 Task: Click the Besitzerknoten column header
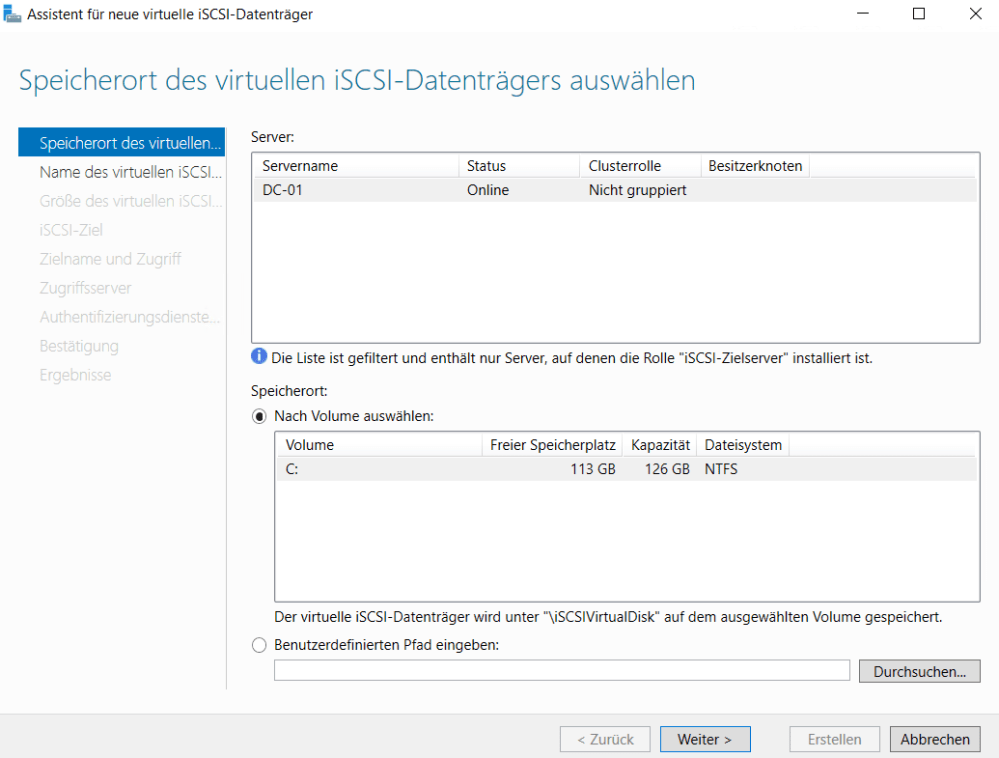click(754, 166)
